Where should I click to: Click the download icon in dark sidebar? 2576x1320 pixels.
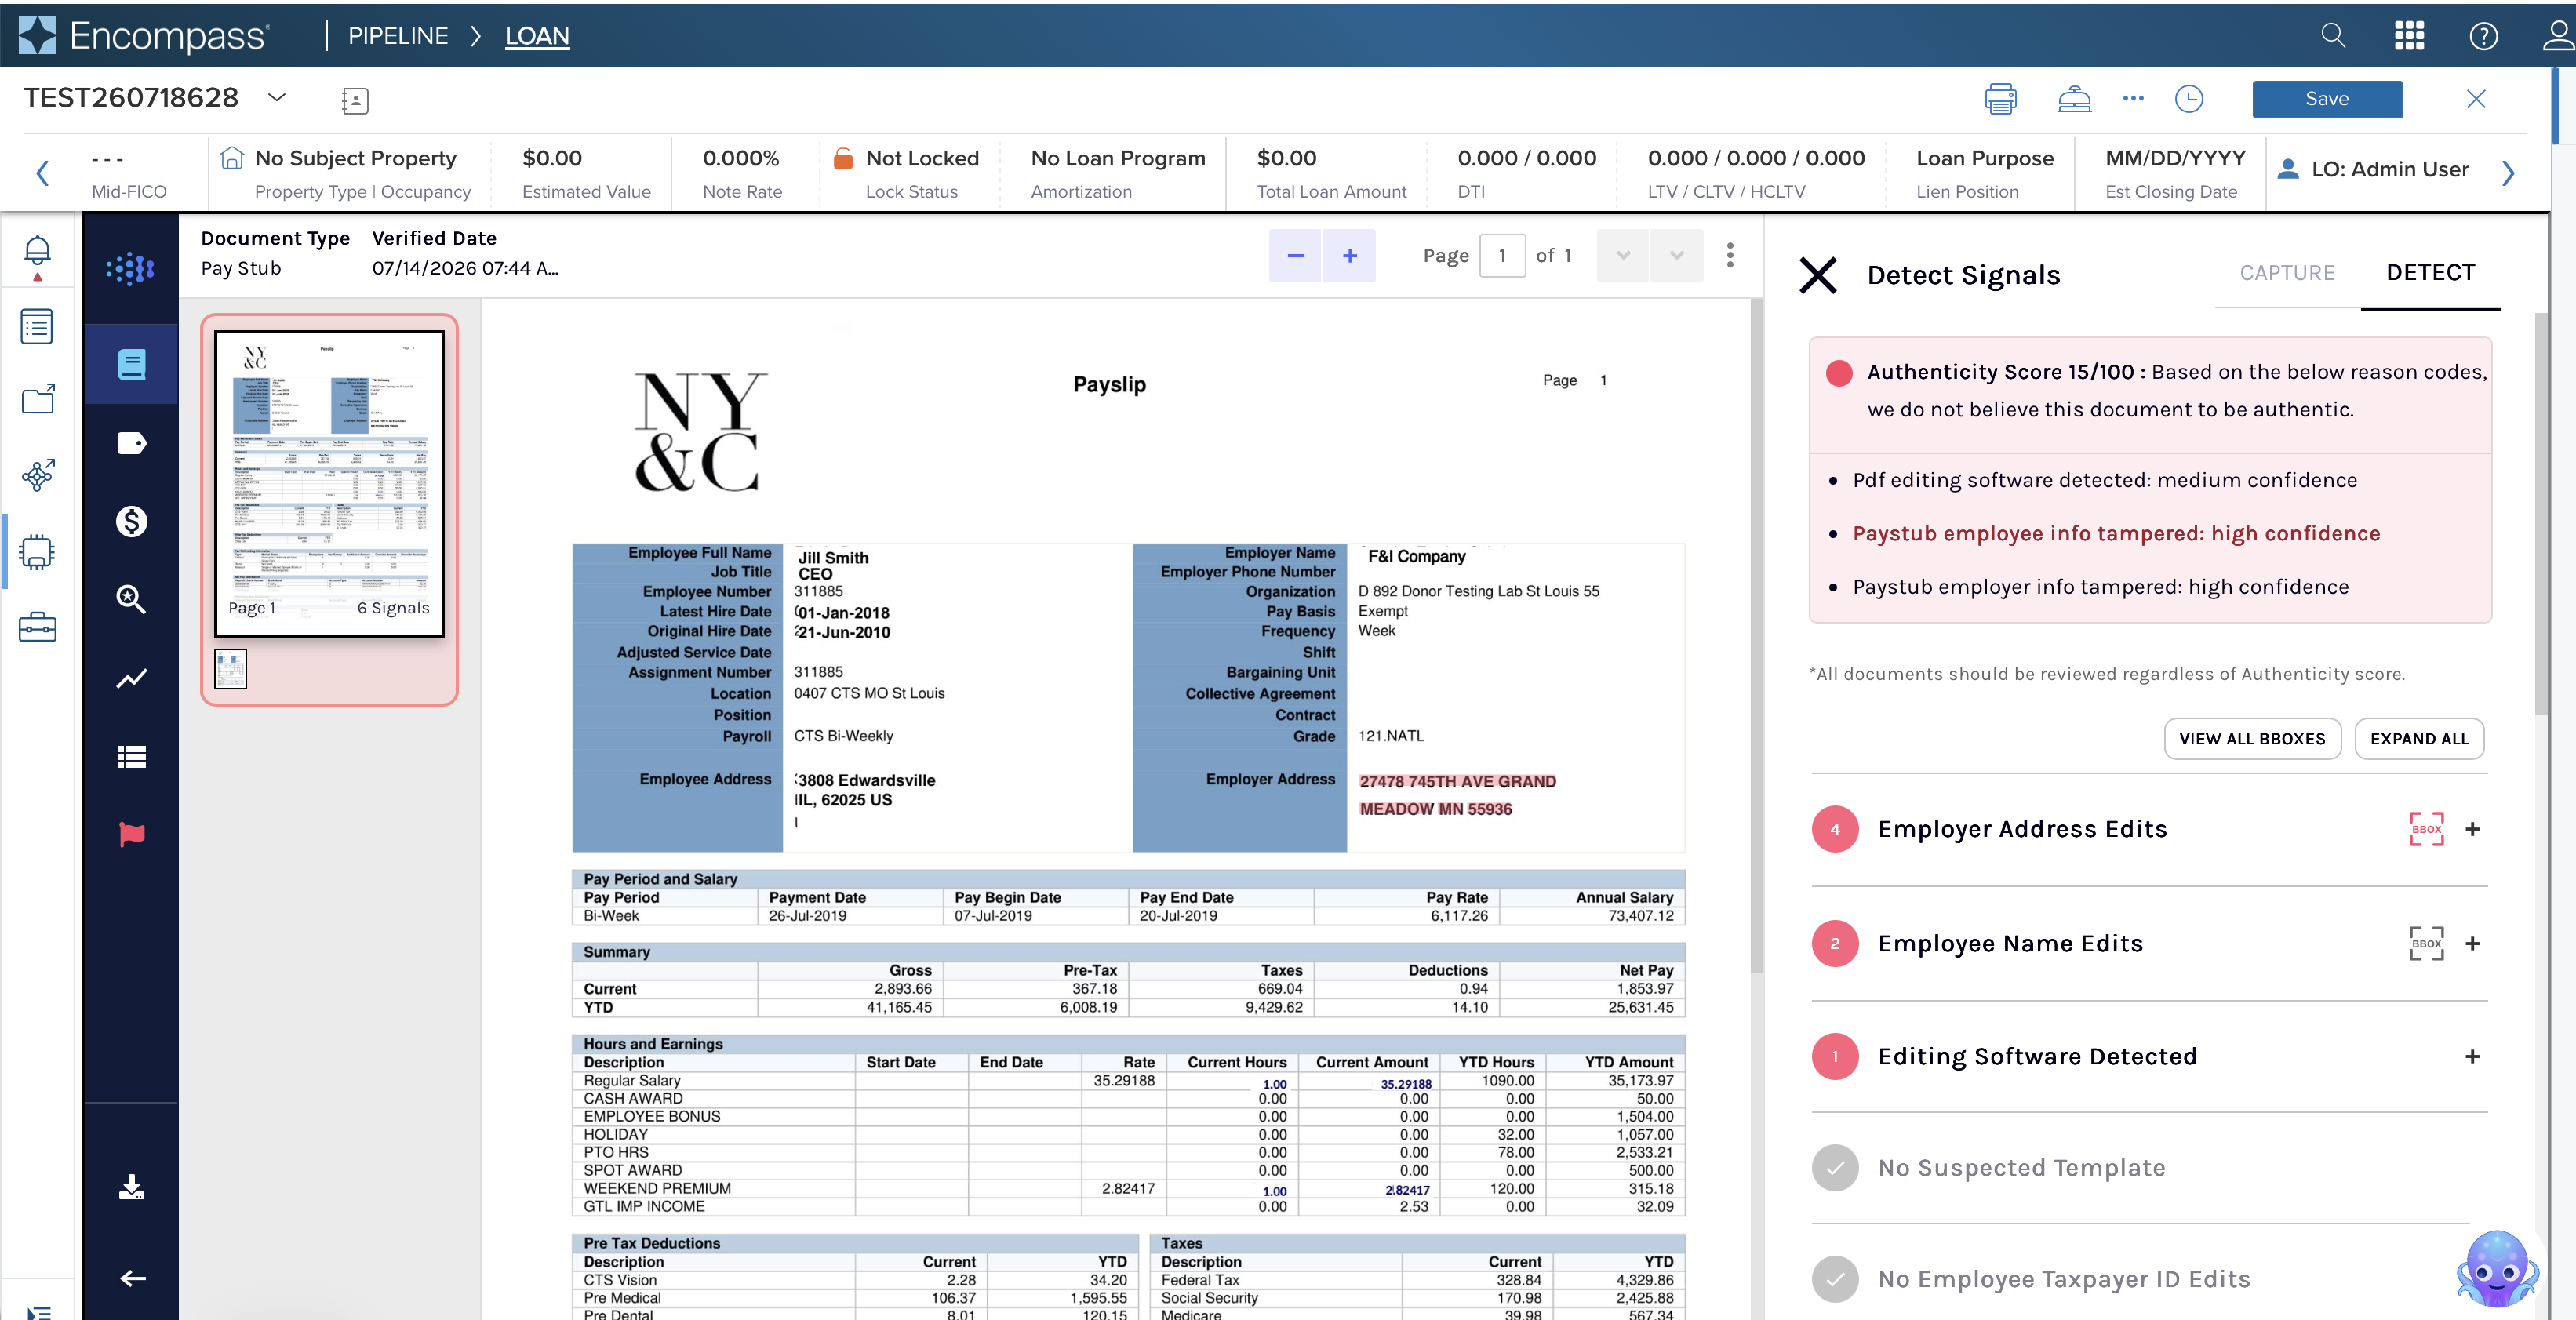131,1187
